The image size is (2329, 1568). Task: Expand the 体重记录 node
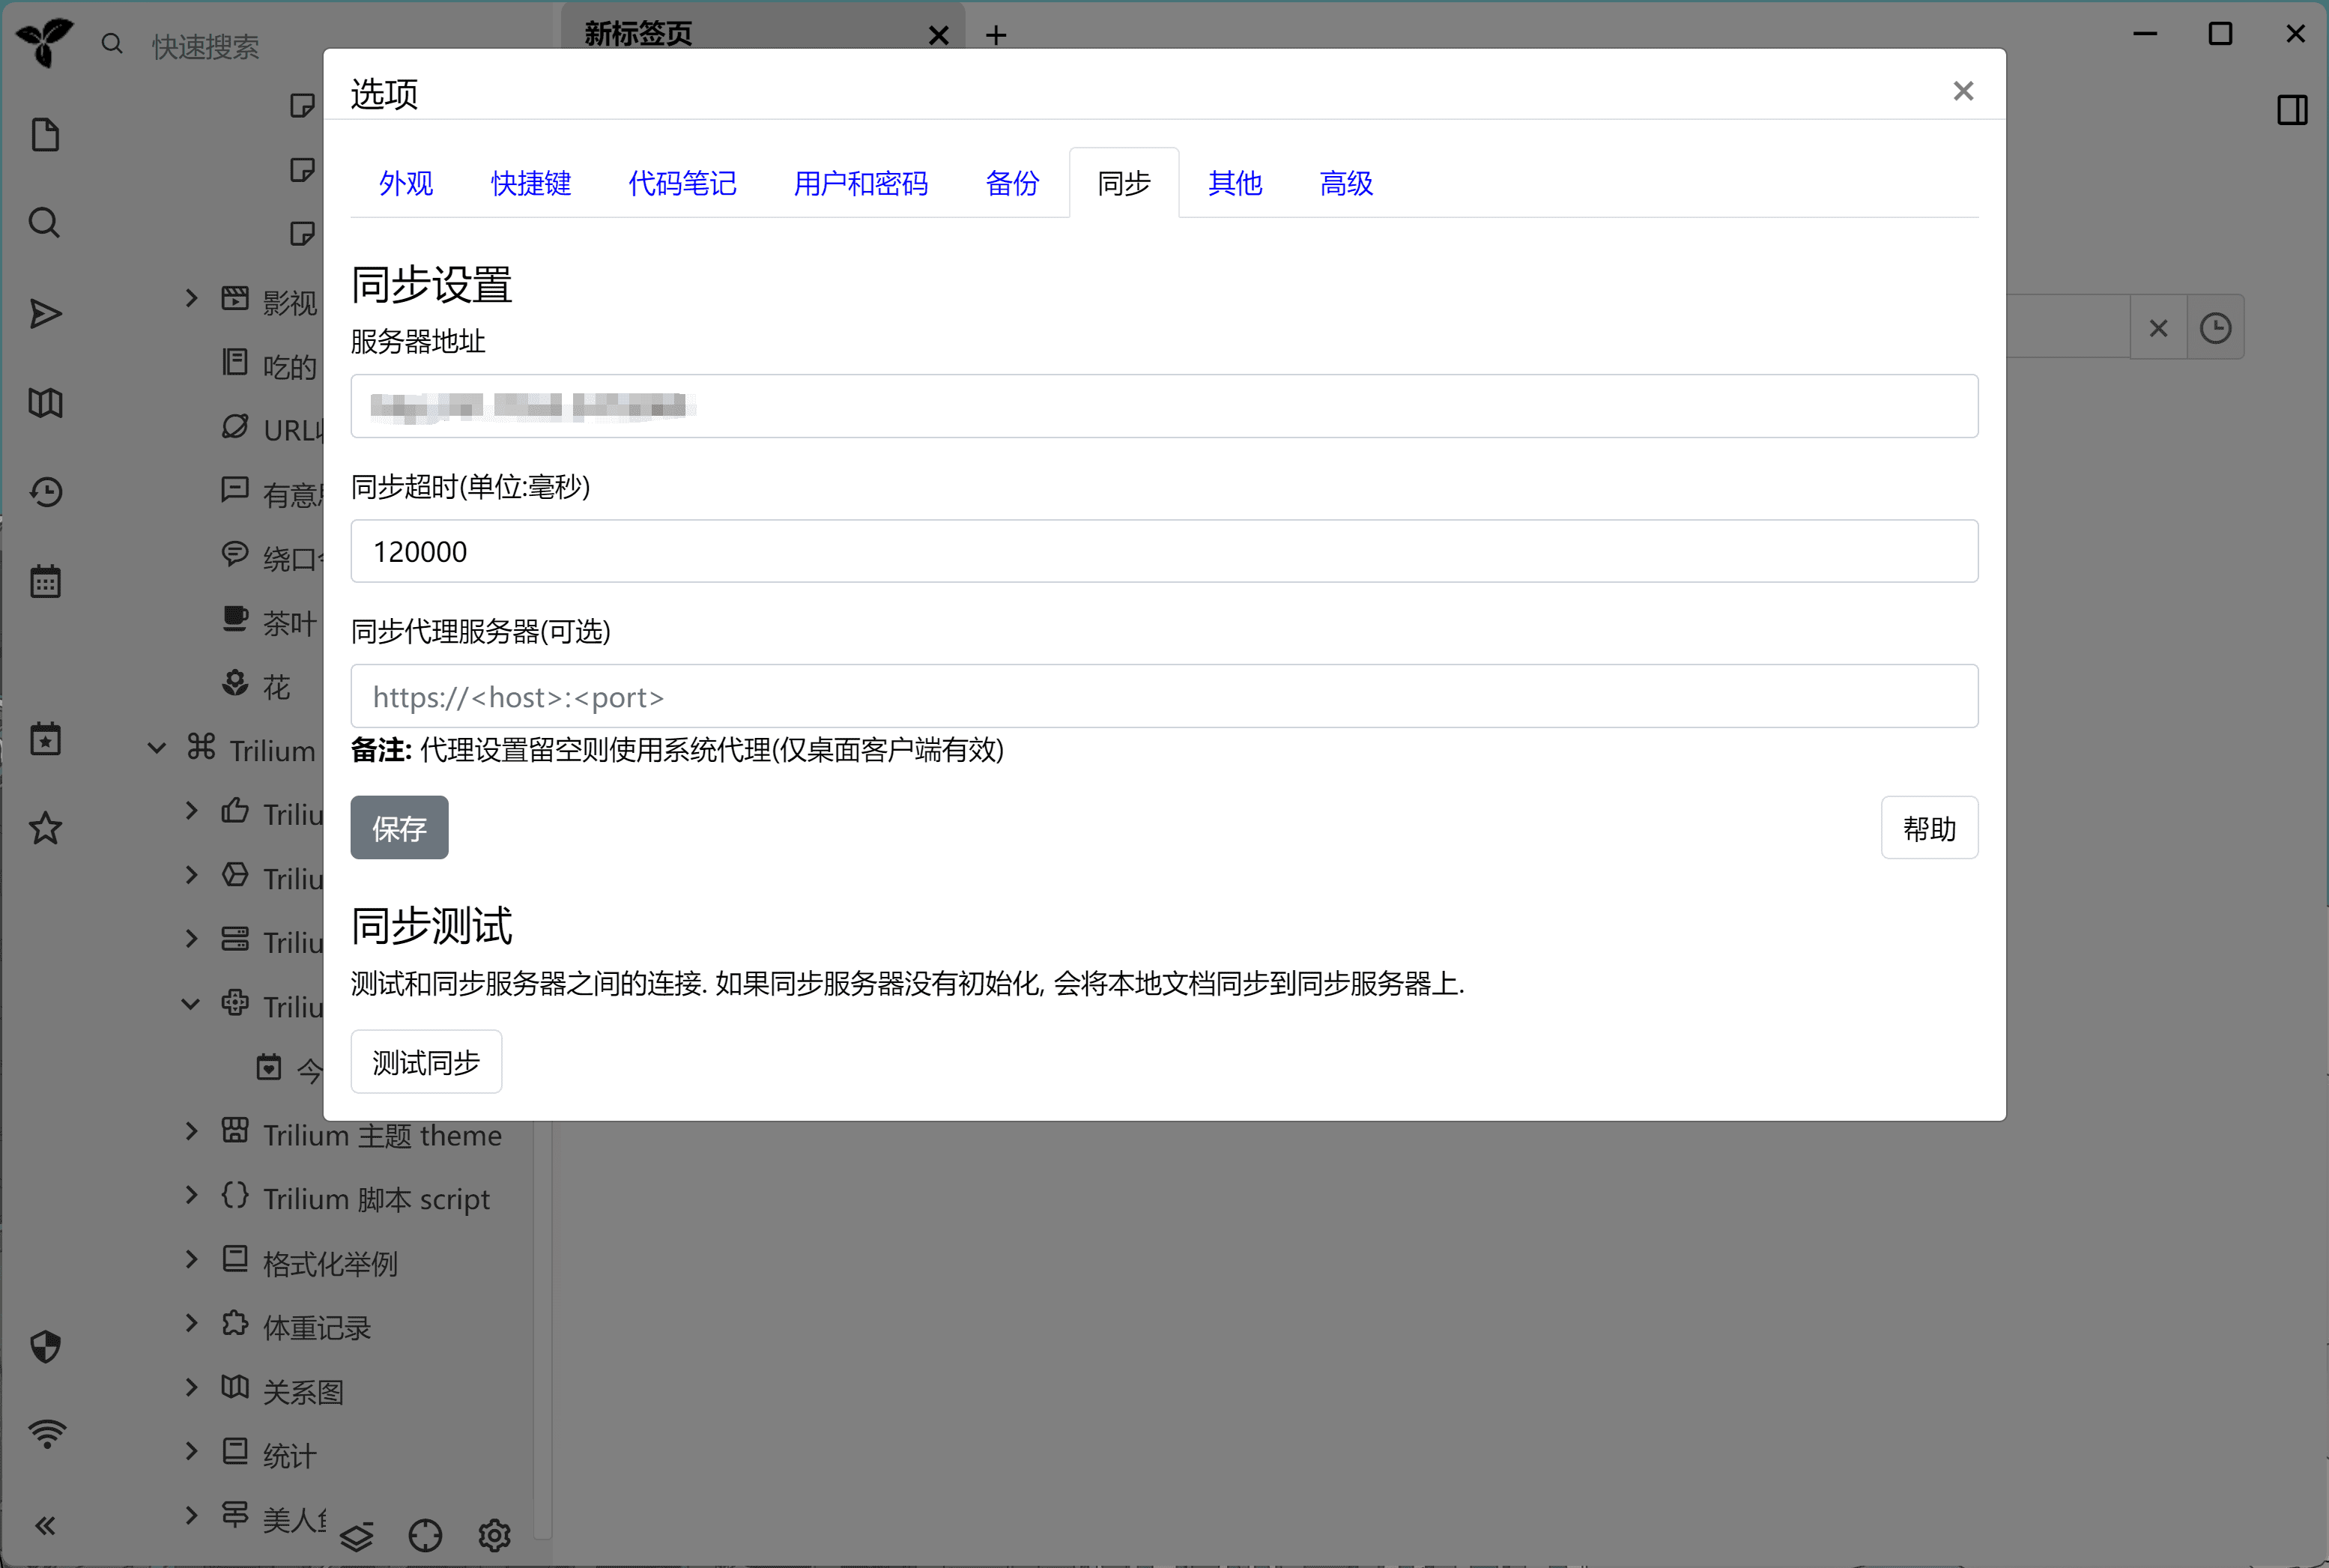[x=191, y=1323]
